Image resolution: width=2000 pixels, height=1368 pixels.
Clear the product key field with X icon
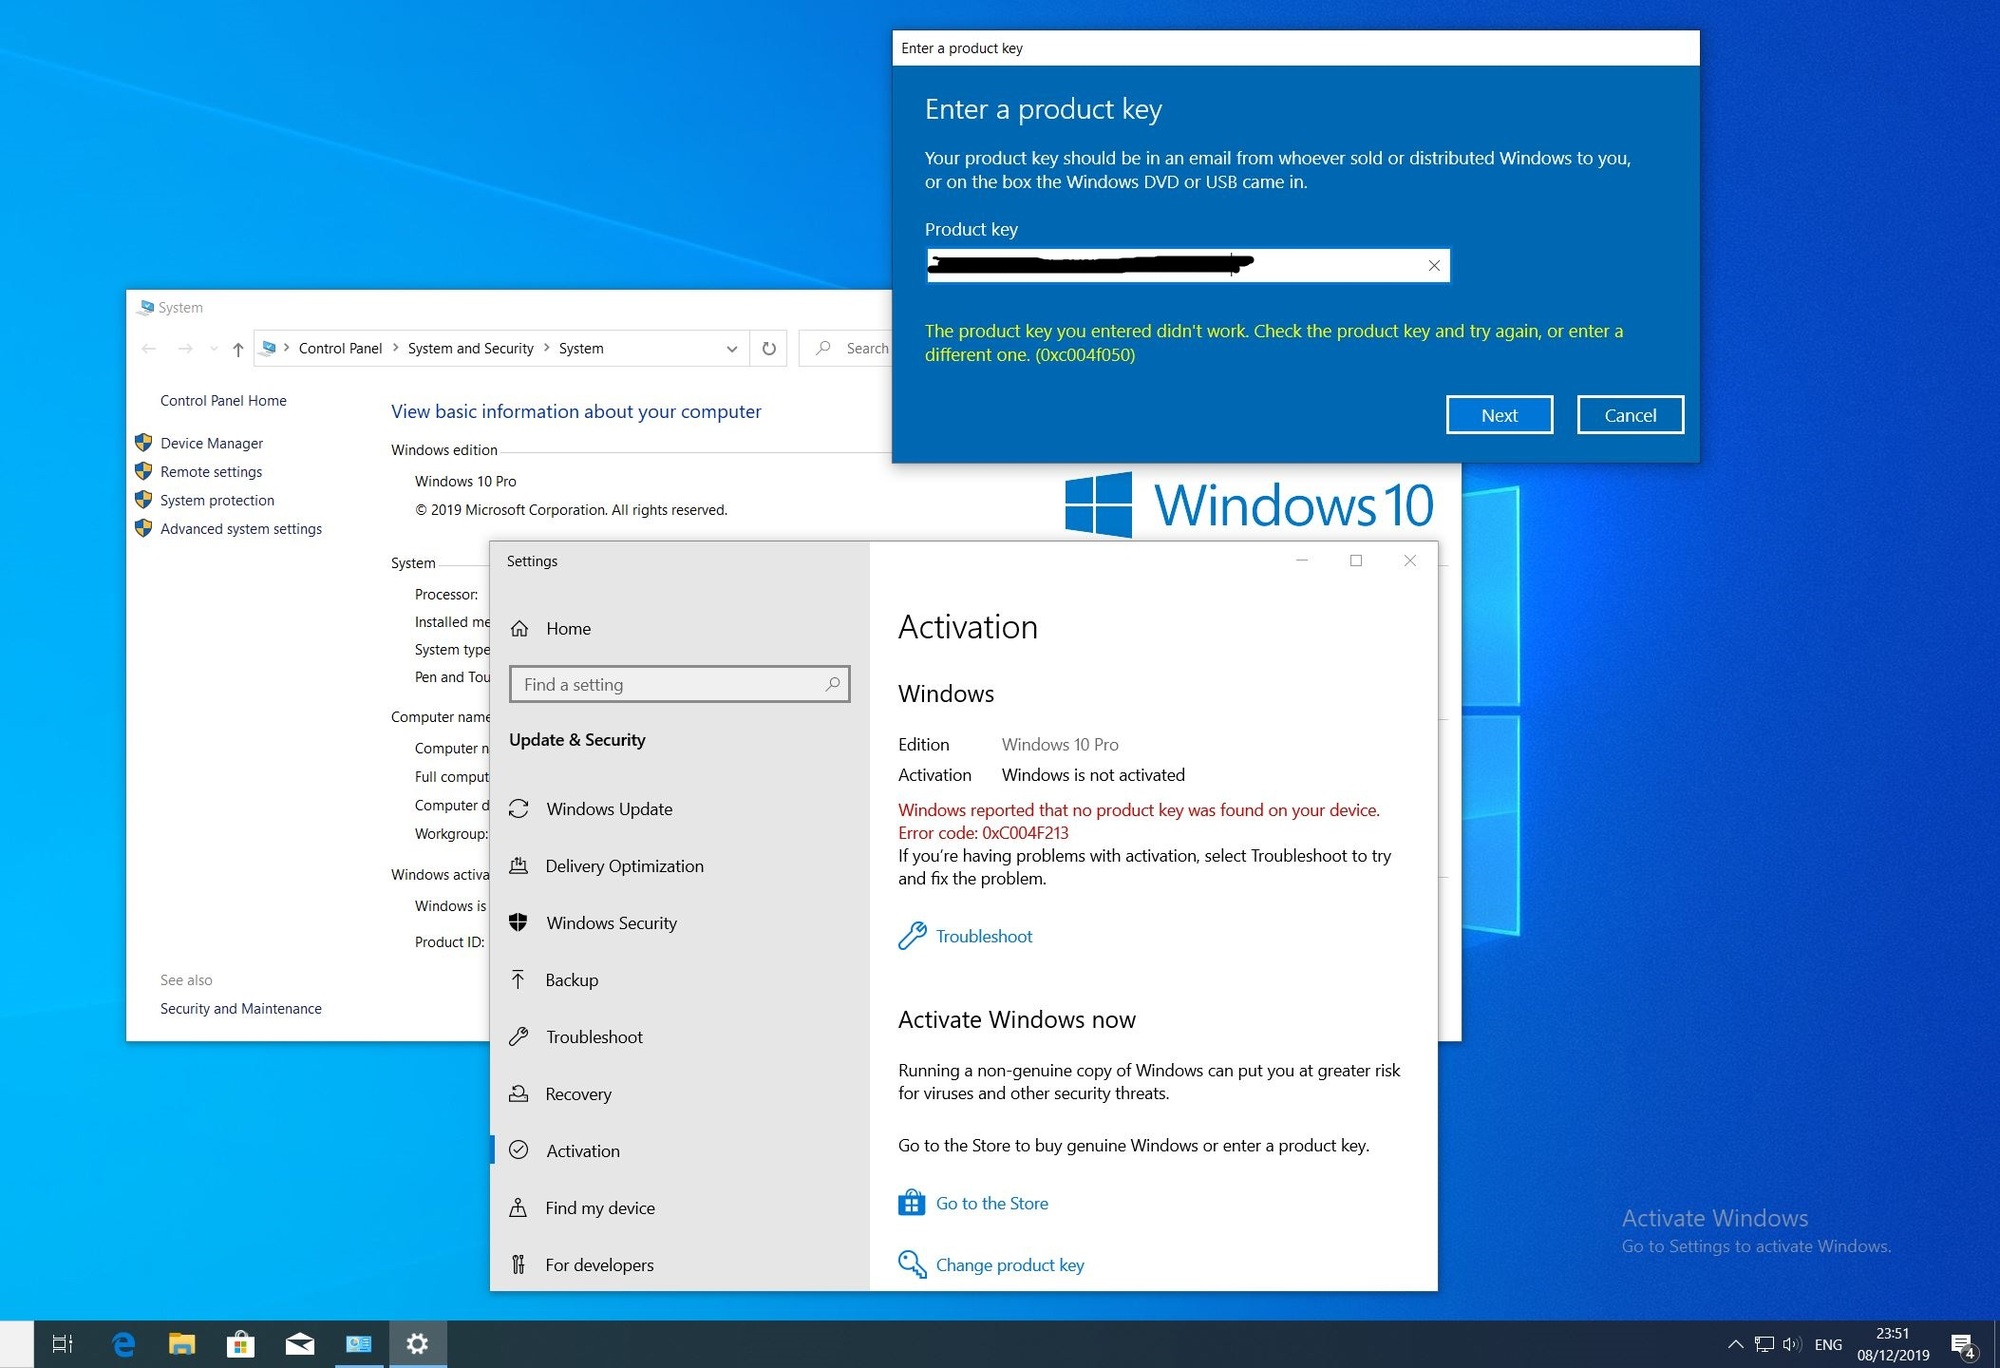(1433, 265)
